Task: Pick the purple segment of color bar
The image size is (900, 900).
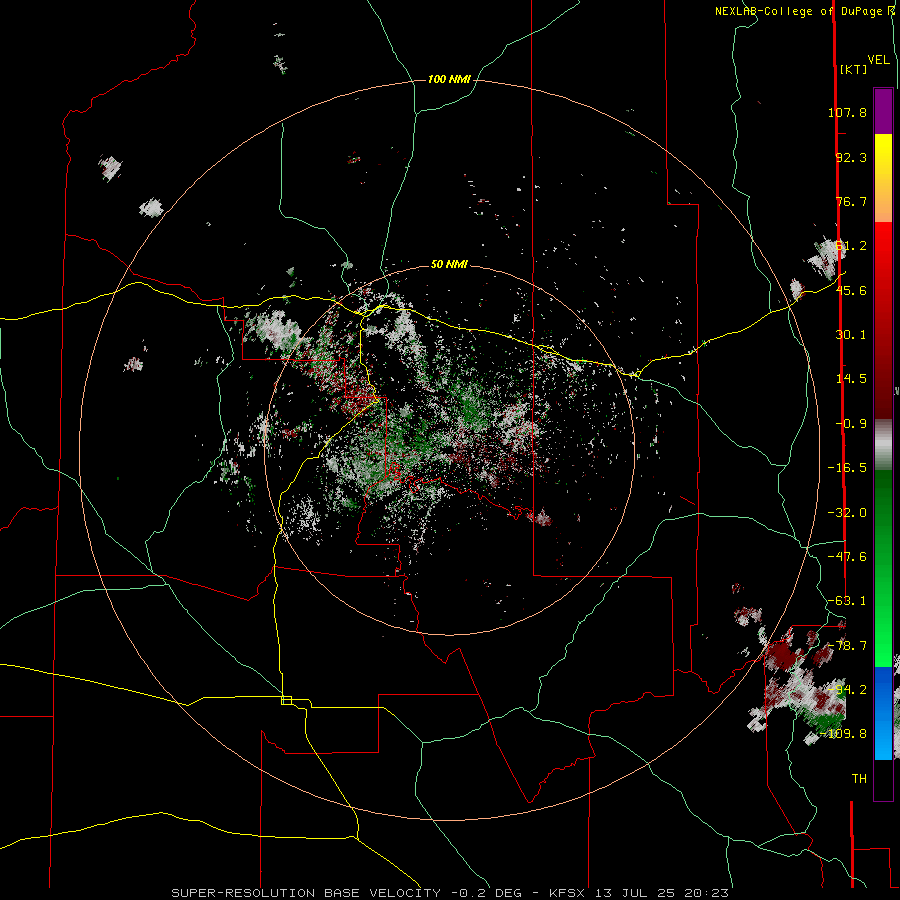Action: click(883, 111)
